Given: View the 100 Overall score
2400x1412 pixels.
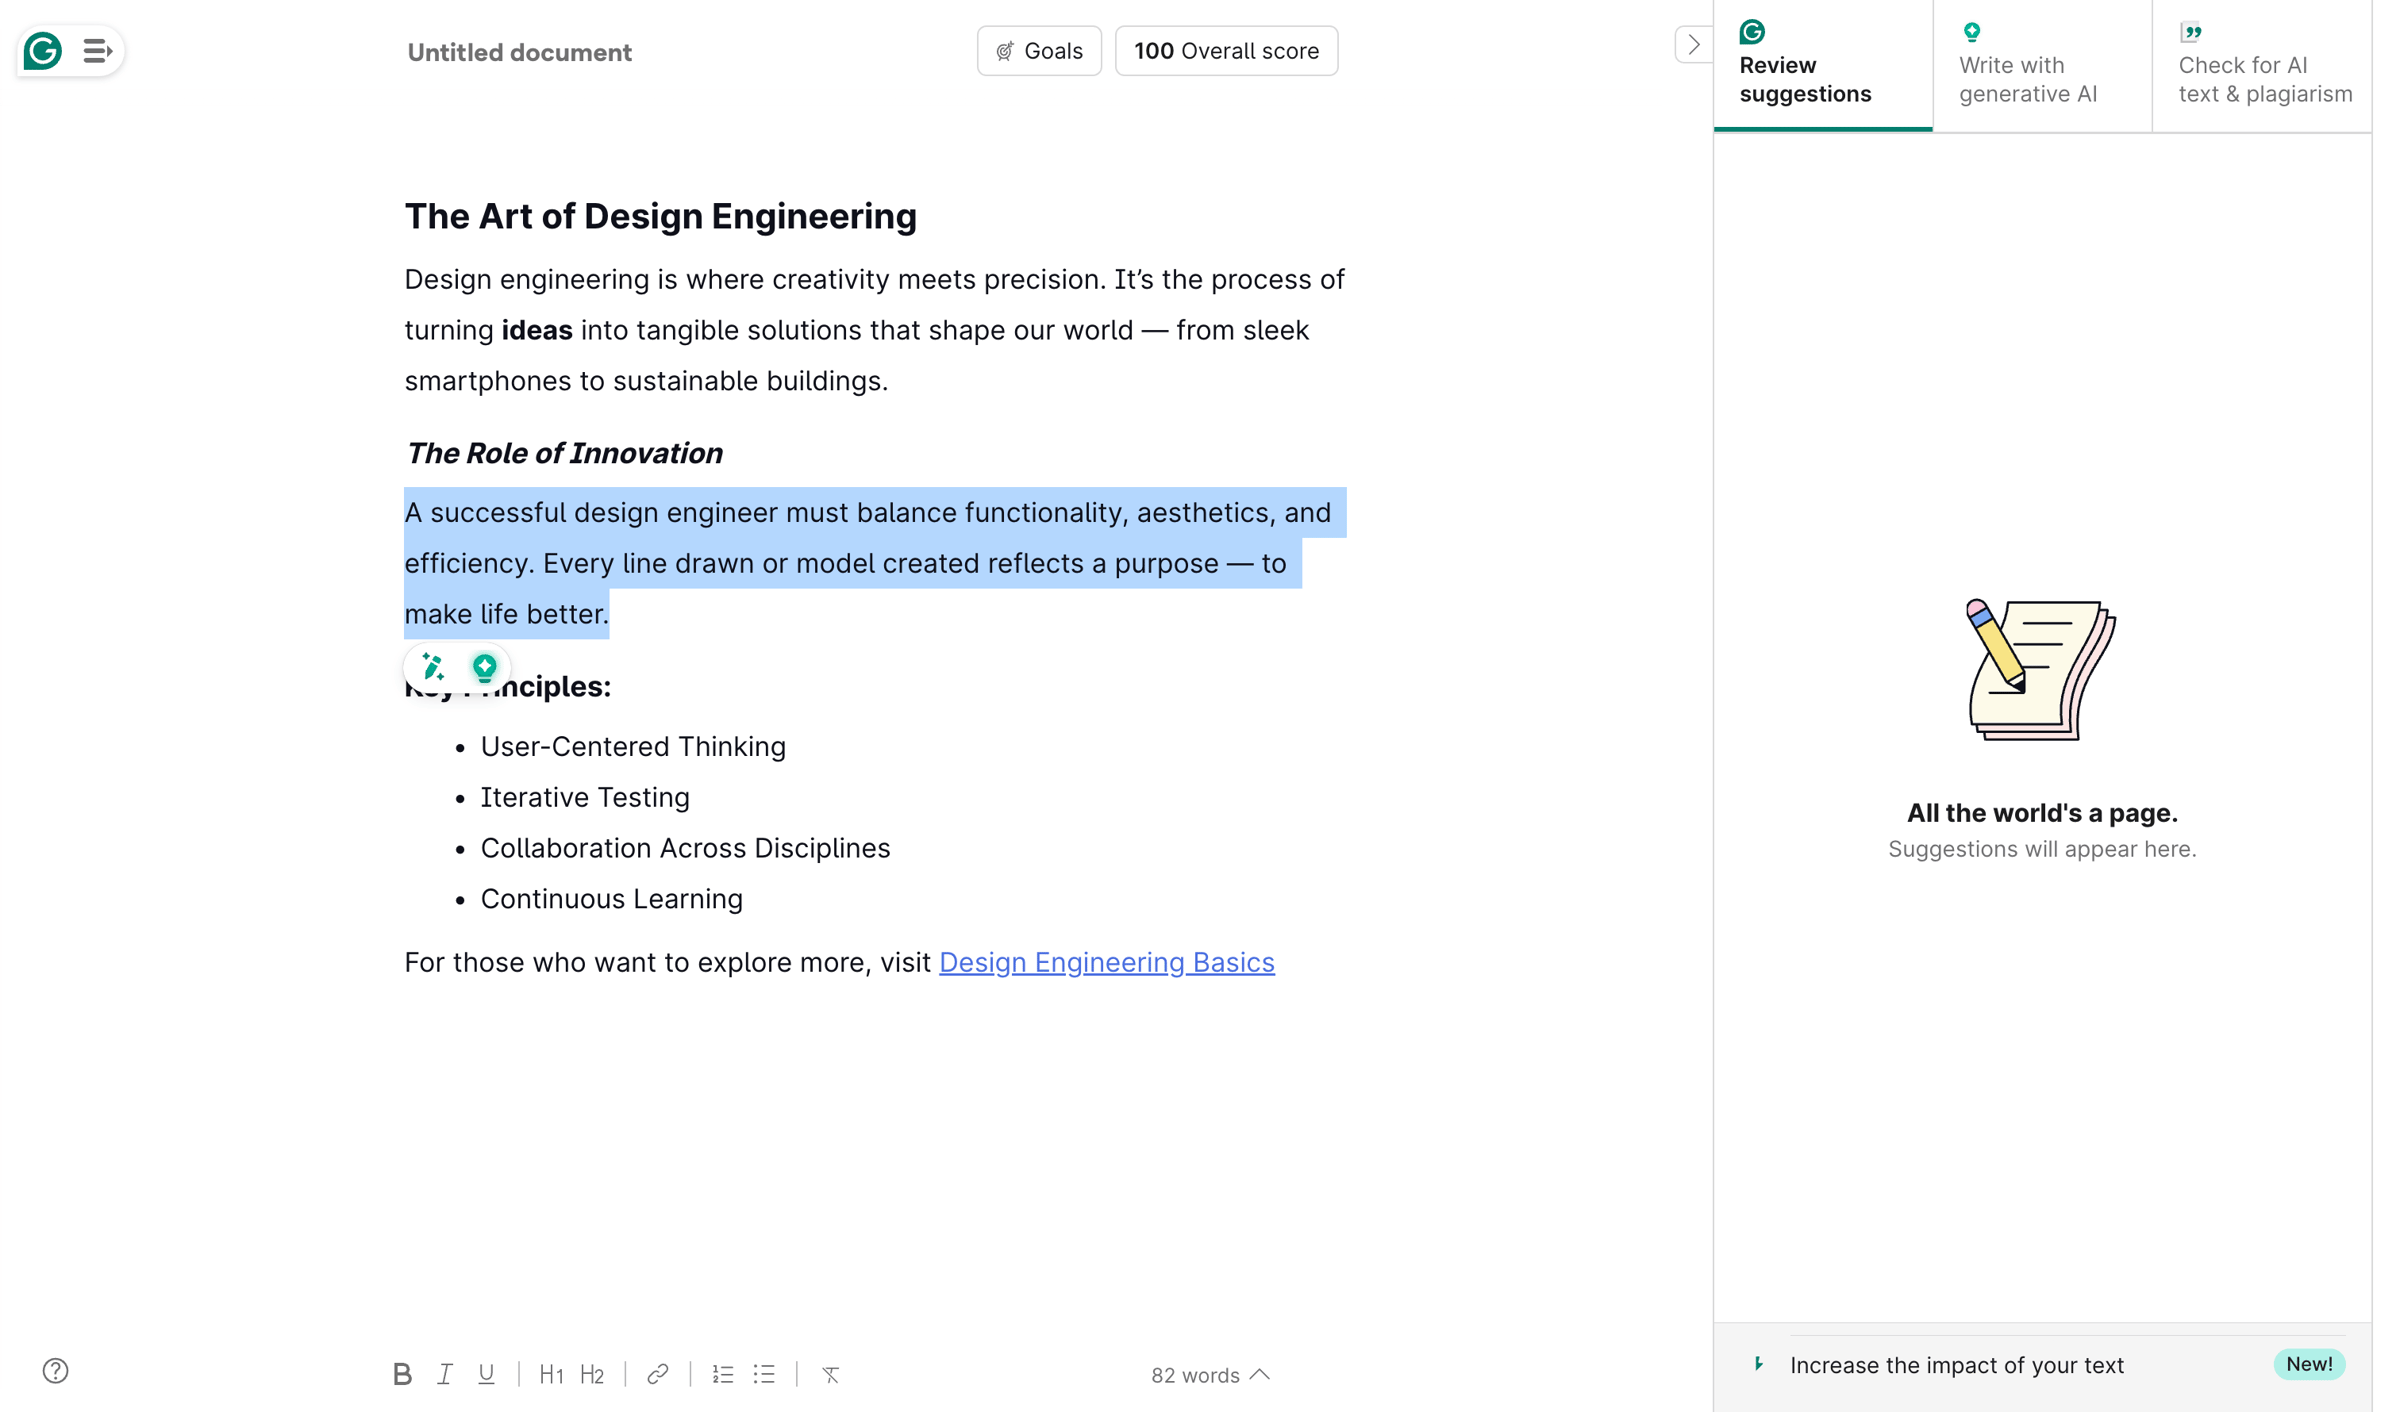Looking at the screenshot, I should click(x=1226, y=51).
